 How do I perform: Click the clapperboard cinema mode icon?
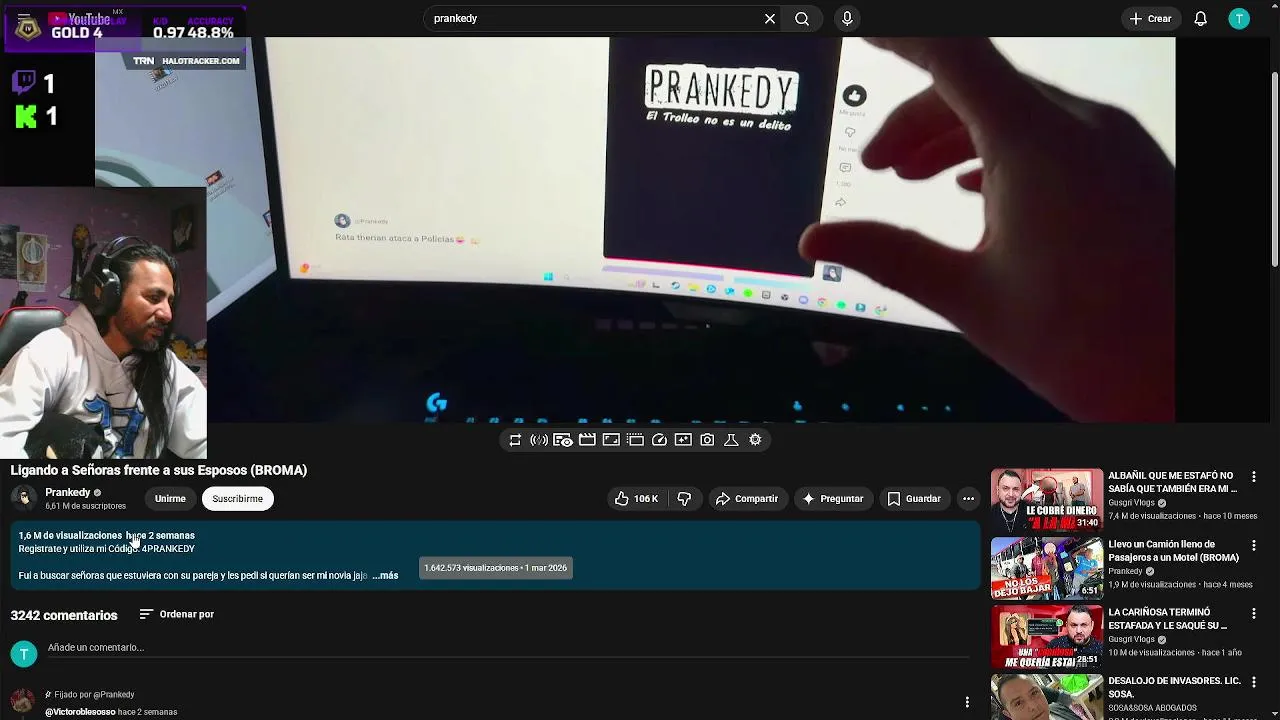point(587,440)
